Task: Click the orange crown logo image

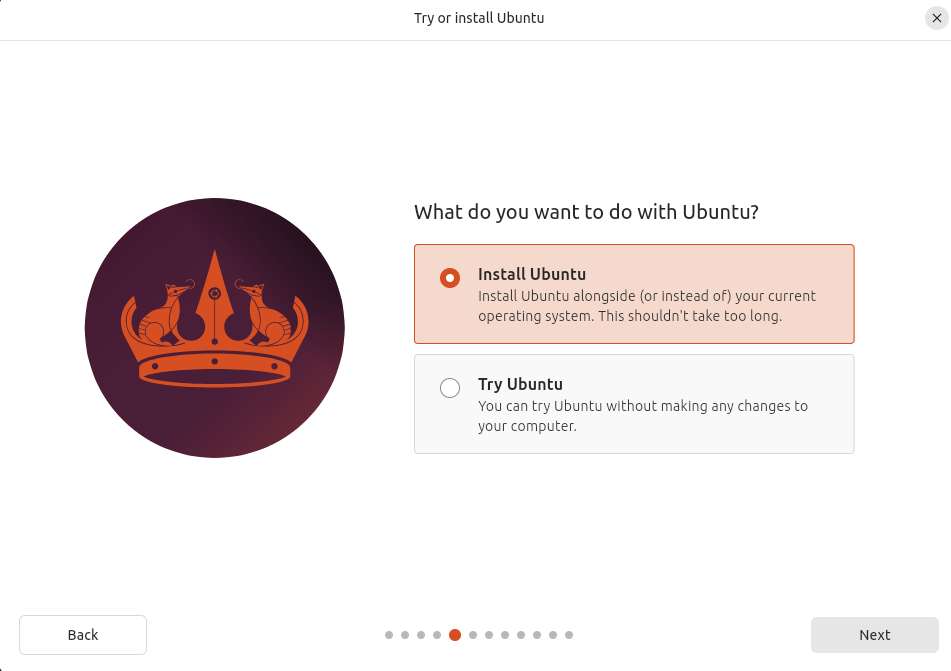Action: point(215,328)
